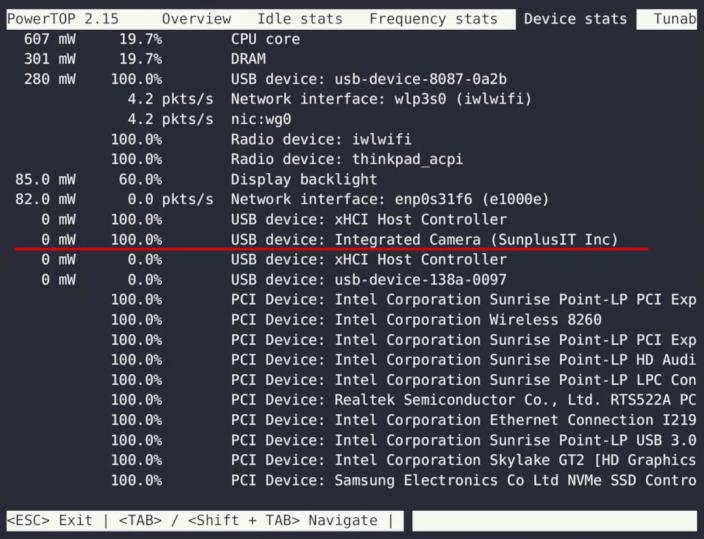Click the highlighted Device stats tab
Viewport: 704px width, 539px height.
pos(575,19)
